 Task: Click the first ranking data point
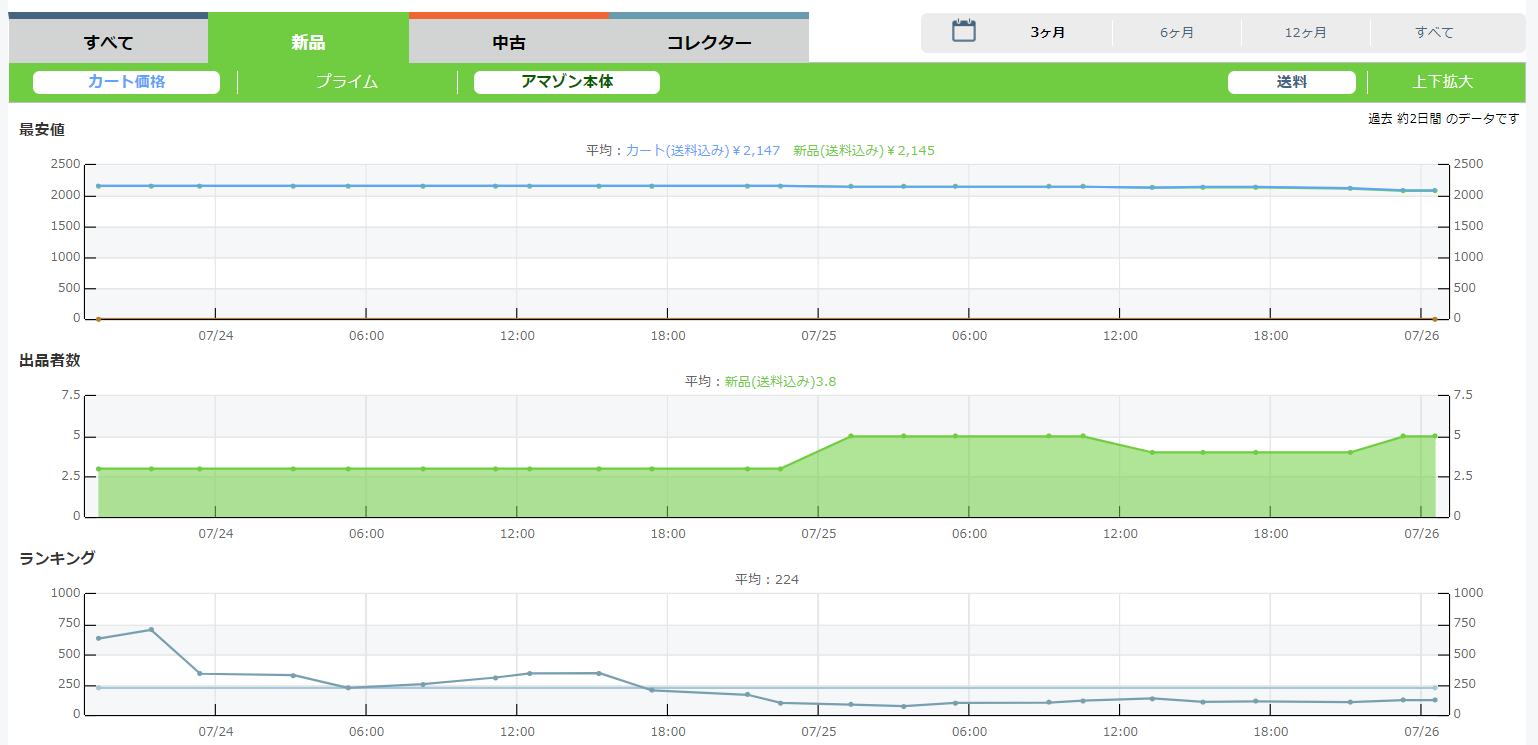click(x=98, y=638)
